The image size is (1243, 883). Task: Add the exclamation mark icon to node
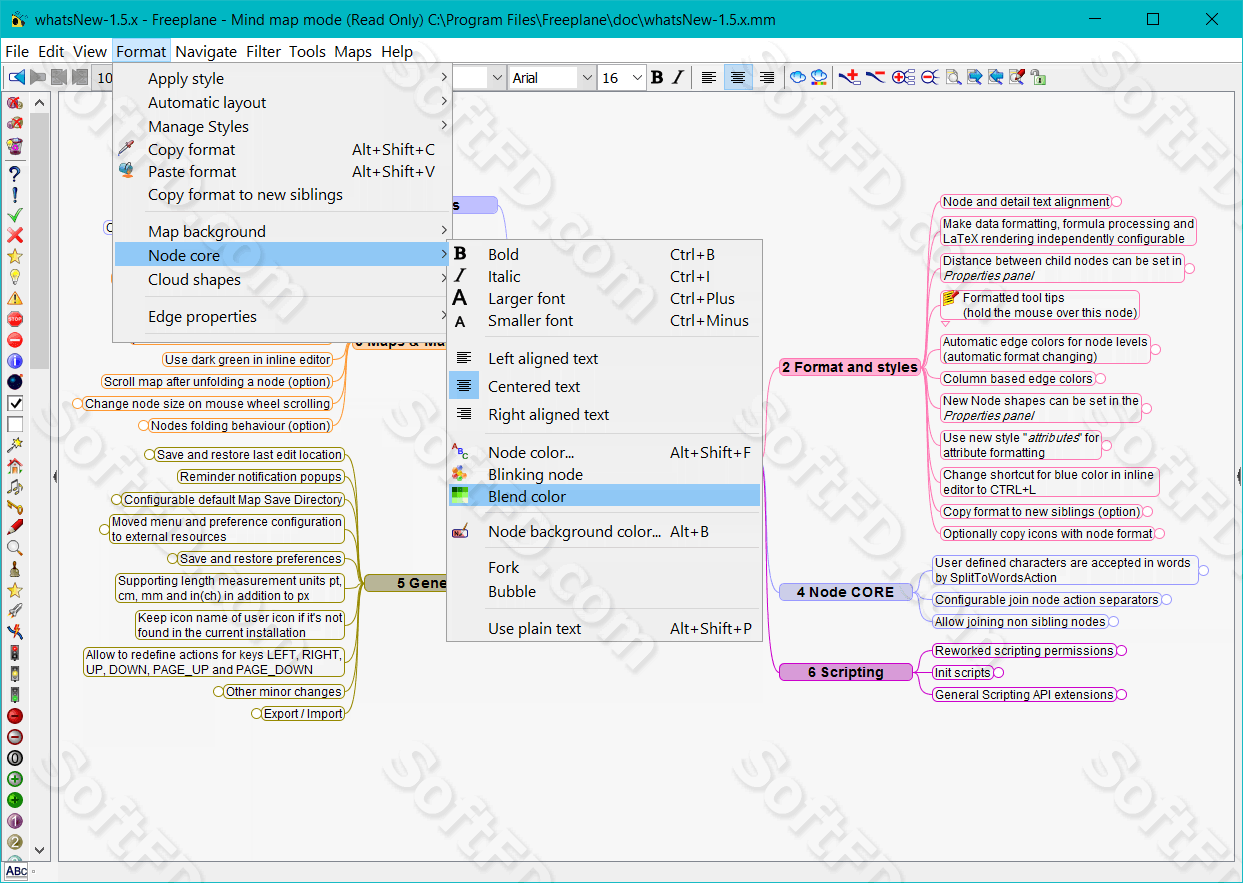[15, 194]
